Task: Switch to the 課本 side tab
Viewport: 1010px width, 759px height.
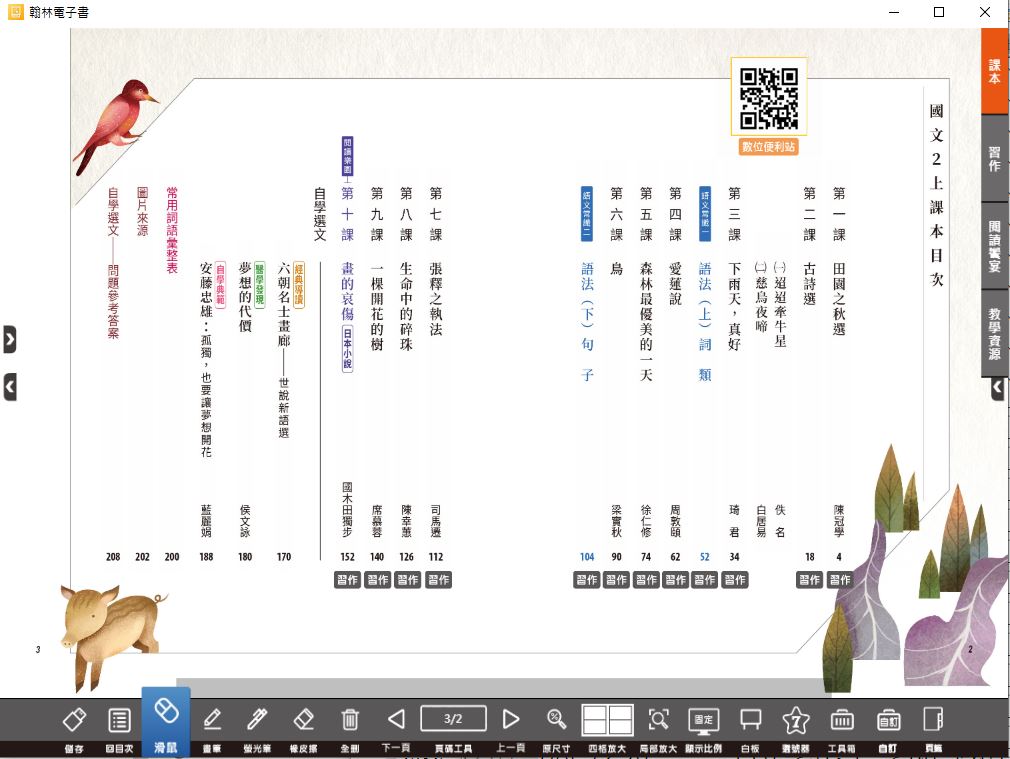Action: [995, 72]
